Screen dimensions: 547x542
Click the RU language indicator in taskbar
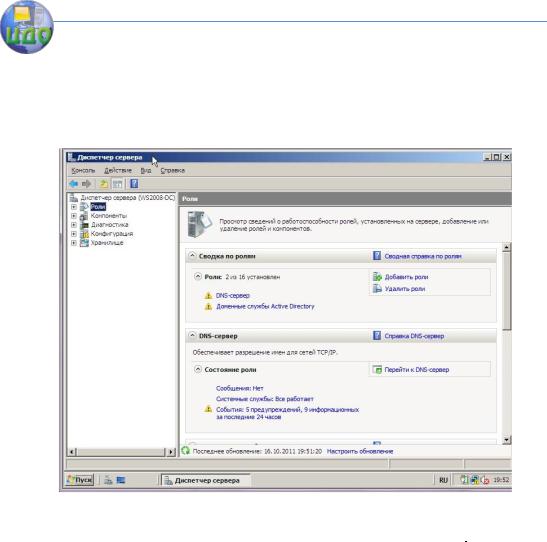pos(443,480)
